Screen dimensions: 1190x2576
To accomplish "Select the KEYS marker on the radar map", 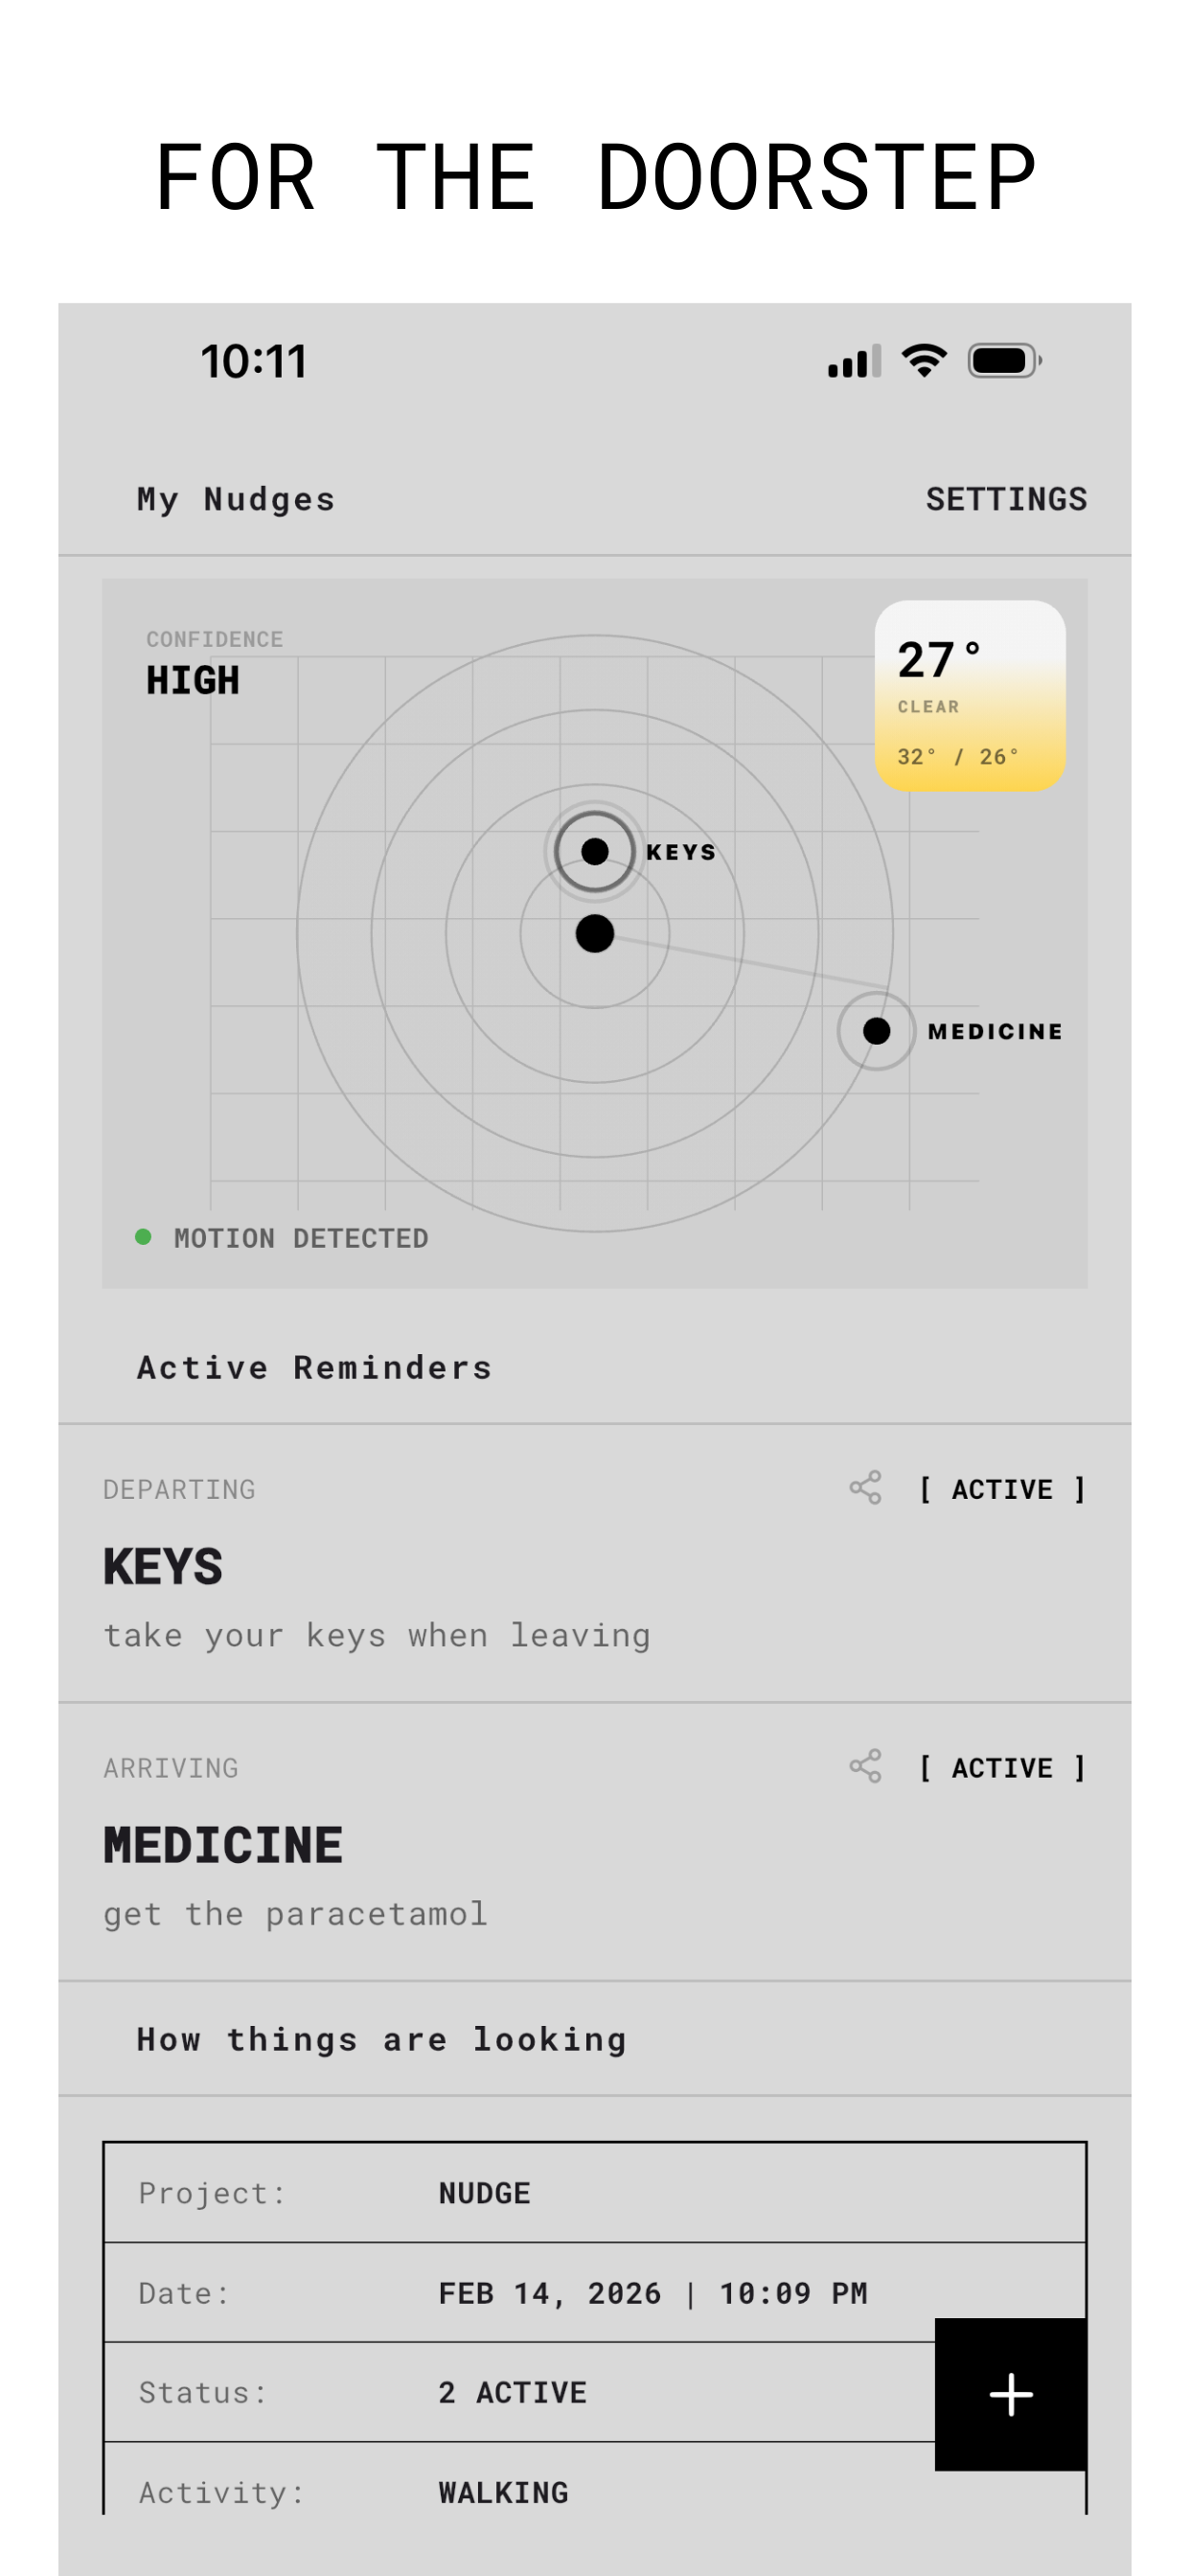I will (x=595, y=851).
